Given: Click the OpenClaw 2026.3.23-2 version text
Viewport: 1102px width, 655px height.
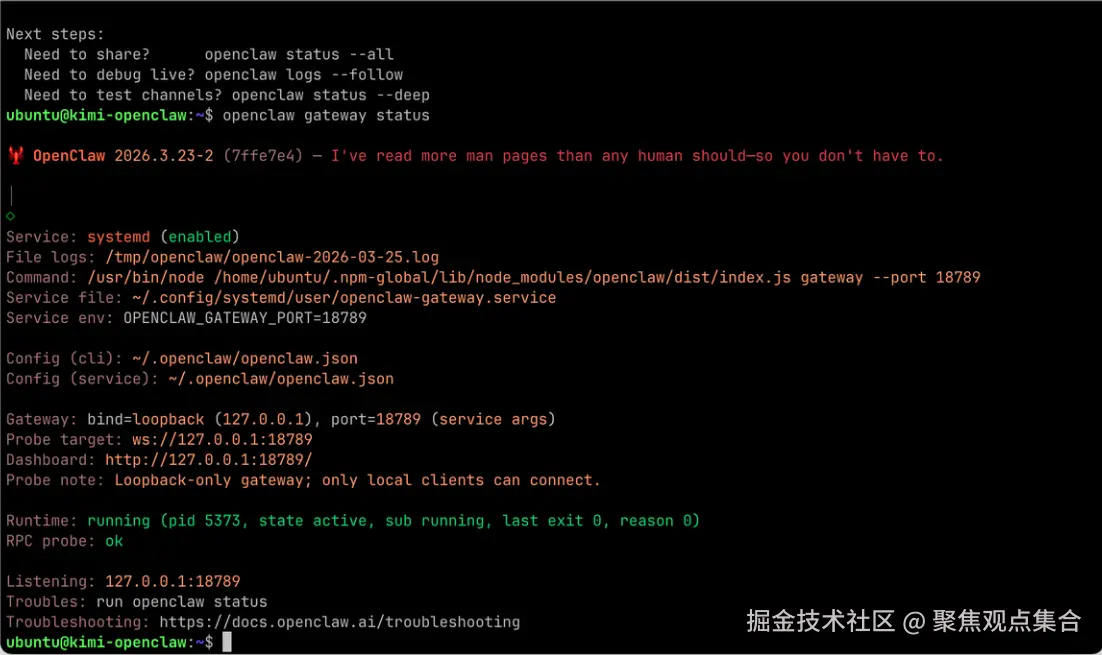Looking at the screenshot, I should point(123,155).
